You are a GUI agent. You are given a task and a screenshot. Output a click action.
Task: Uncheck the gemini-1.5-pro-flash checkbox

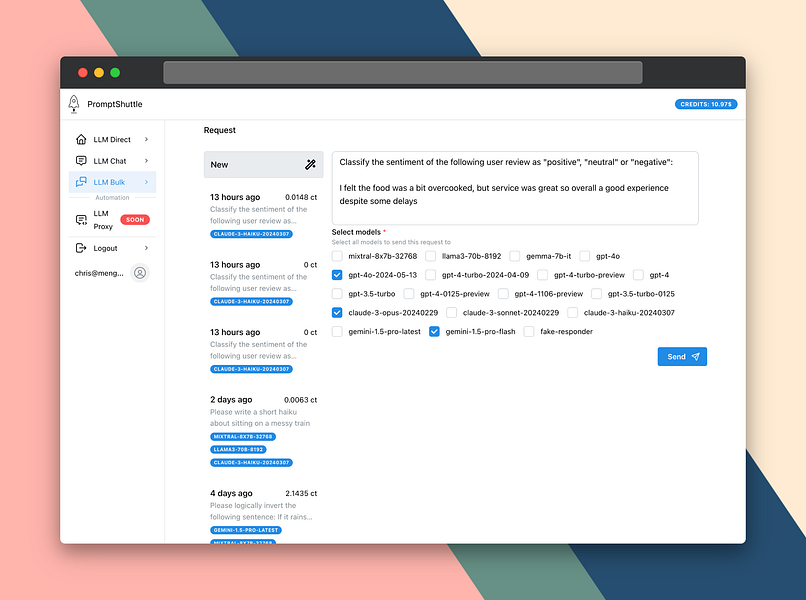434,332
